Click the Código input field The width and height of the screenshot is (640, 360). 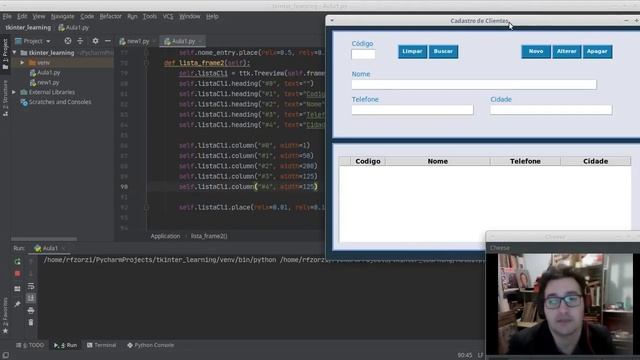(x=363, y=54)
